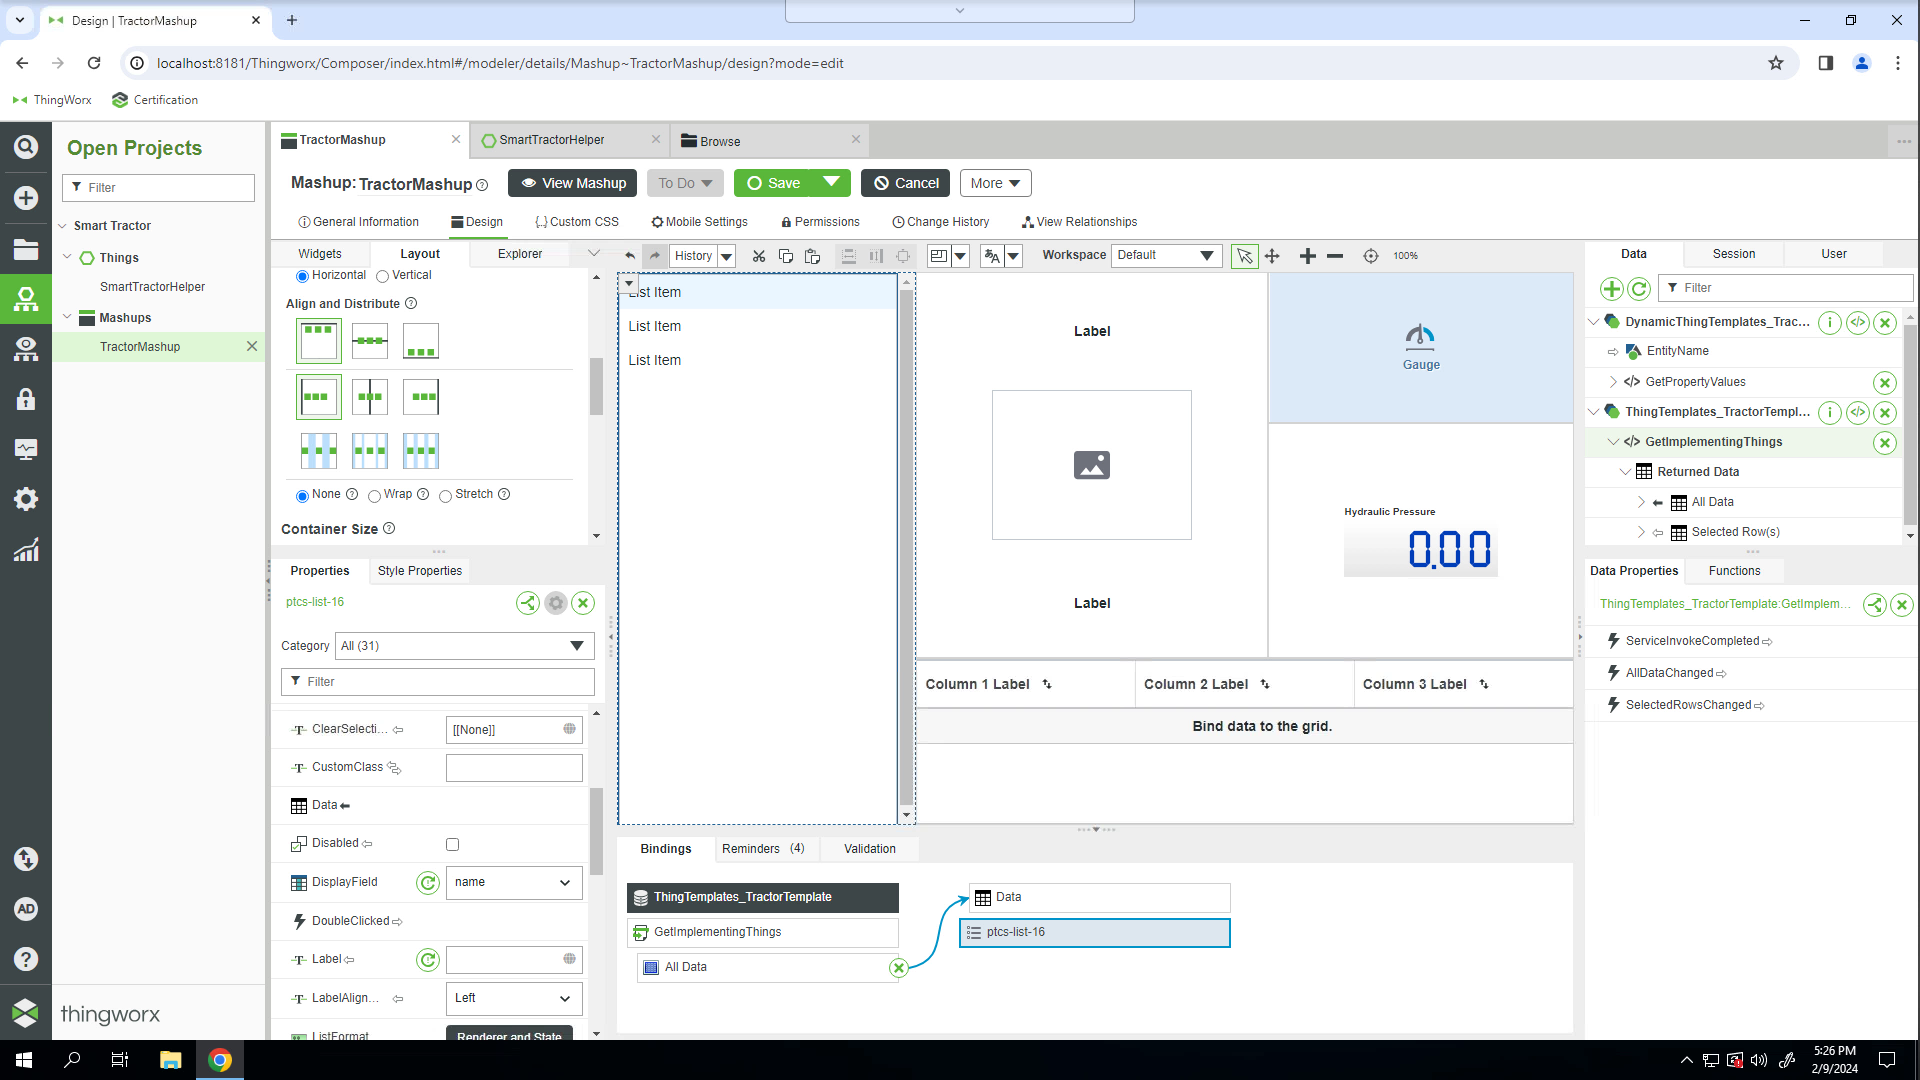This screenshot has width=1920, height=1080.
Task: Open Security lock icon in sidebar
Action: coord(26,399)
